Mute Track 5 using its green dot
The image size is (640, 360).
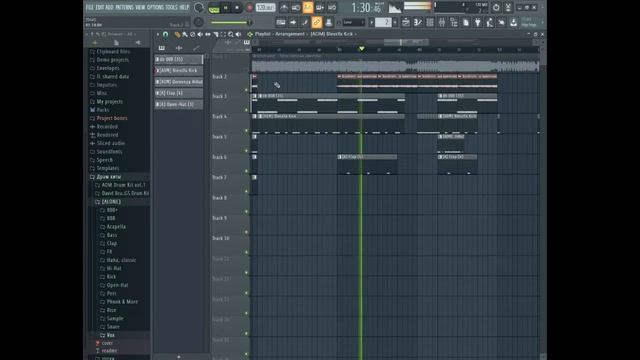click(246, 151)
